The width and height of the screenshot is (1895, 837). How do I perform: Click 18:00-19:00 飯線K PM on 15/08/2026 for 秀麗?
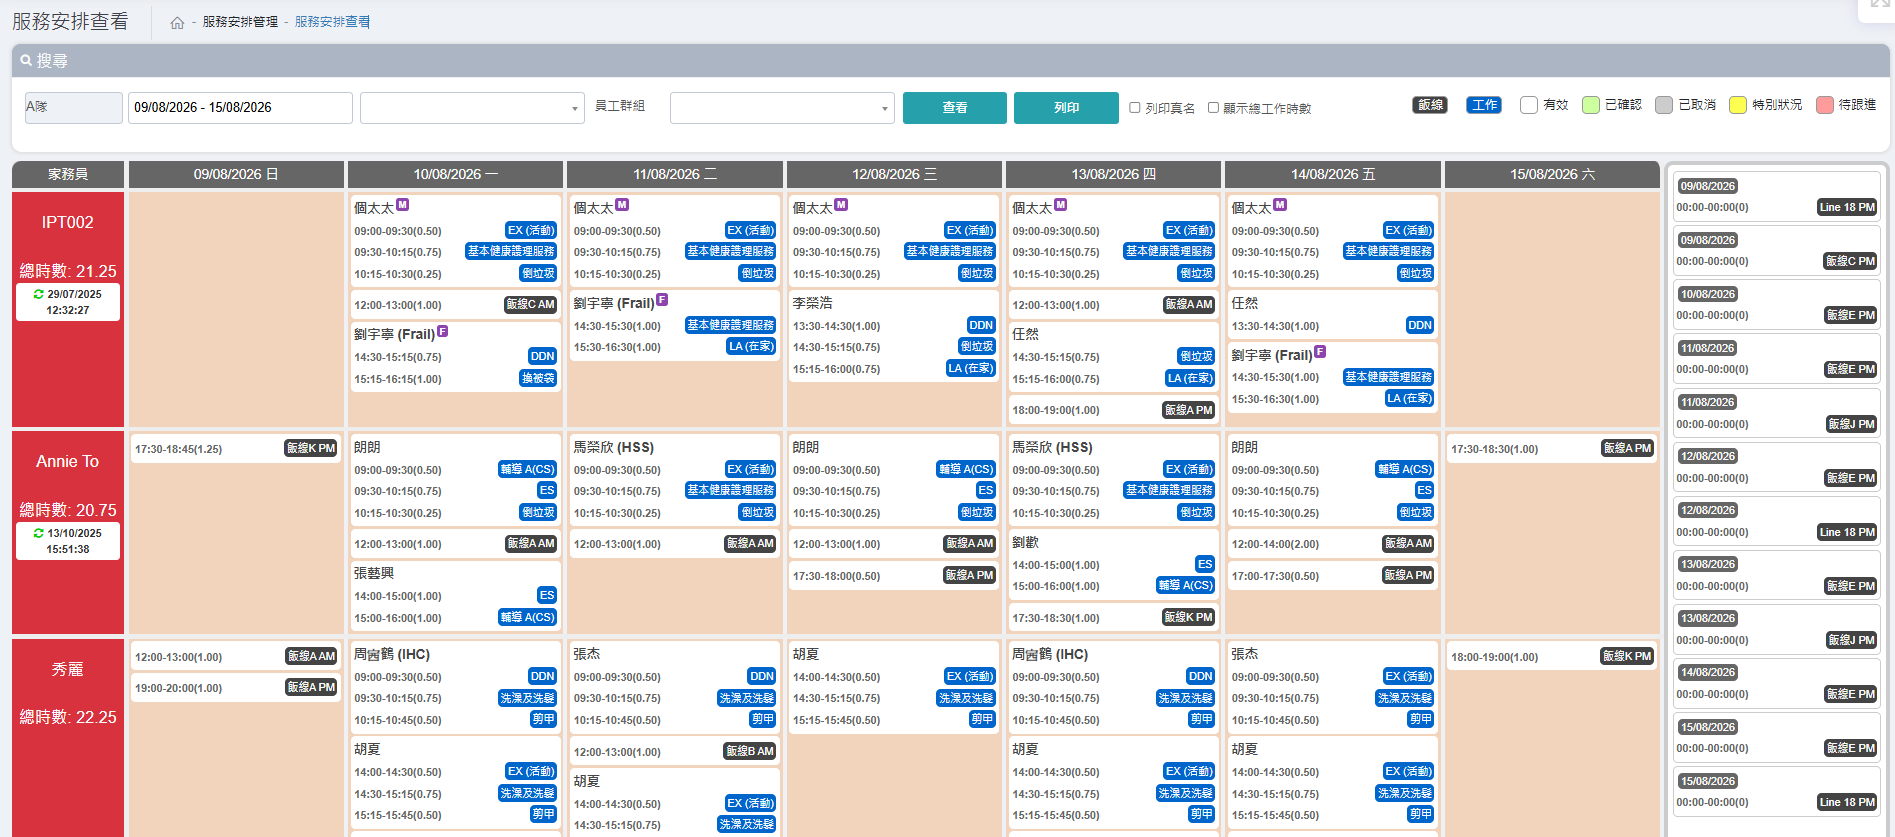click(1552, 657)
